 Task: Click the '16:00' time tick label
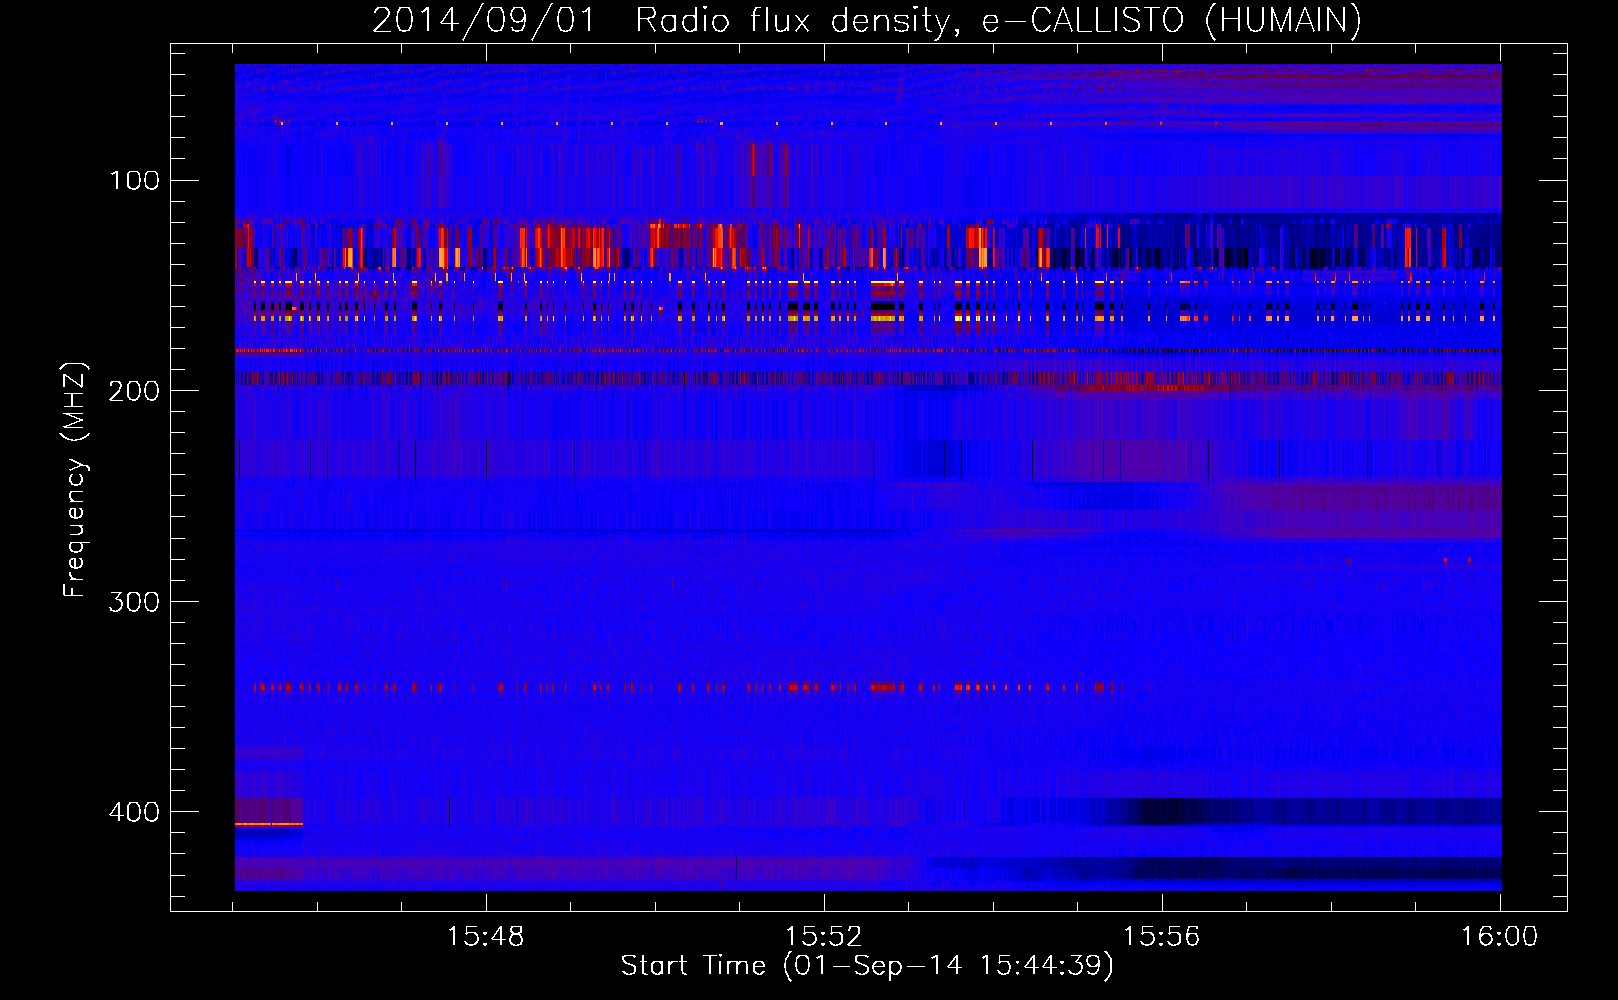[1499, 937]
